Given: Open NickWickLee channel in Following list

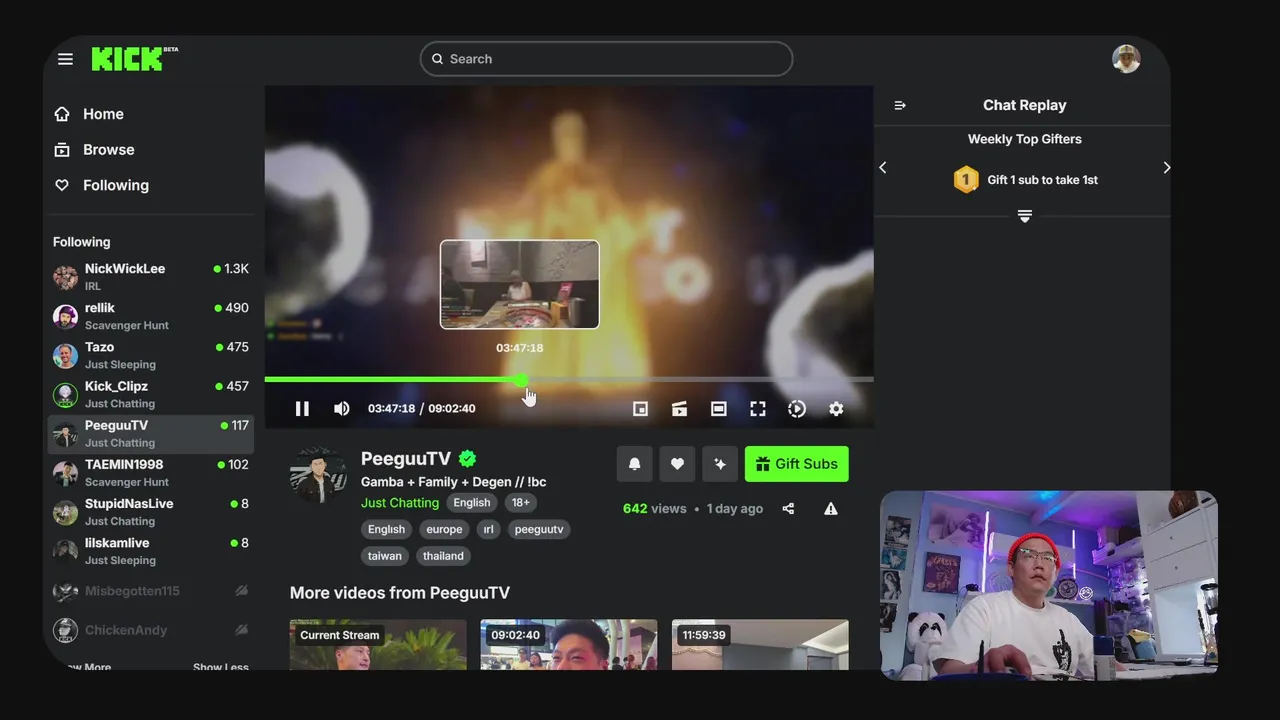Looking at the screenshot, I should [150, 277].
